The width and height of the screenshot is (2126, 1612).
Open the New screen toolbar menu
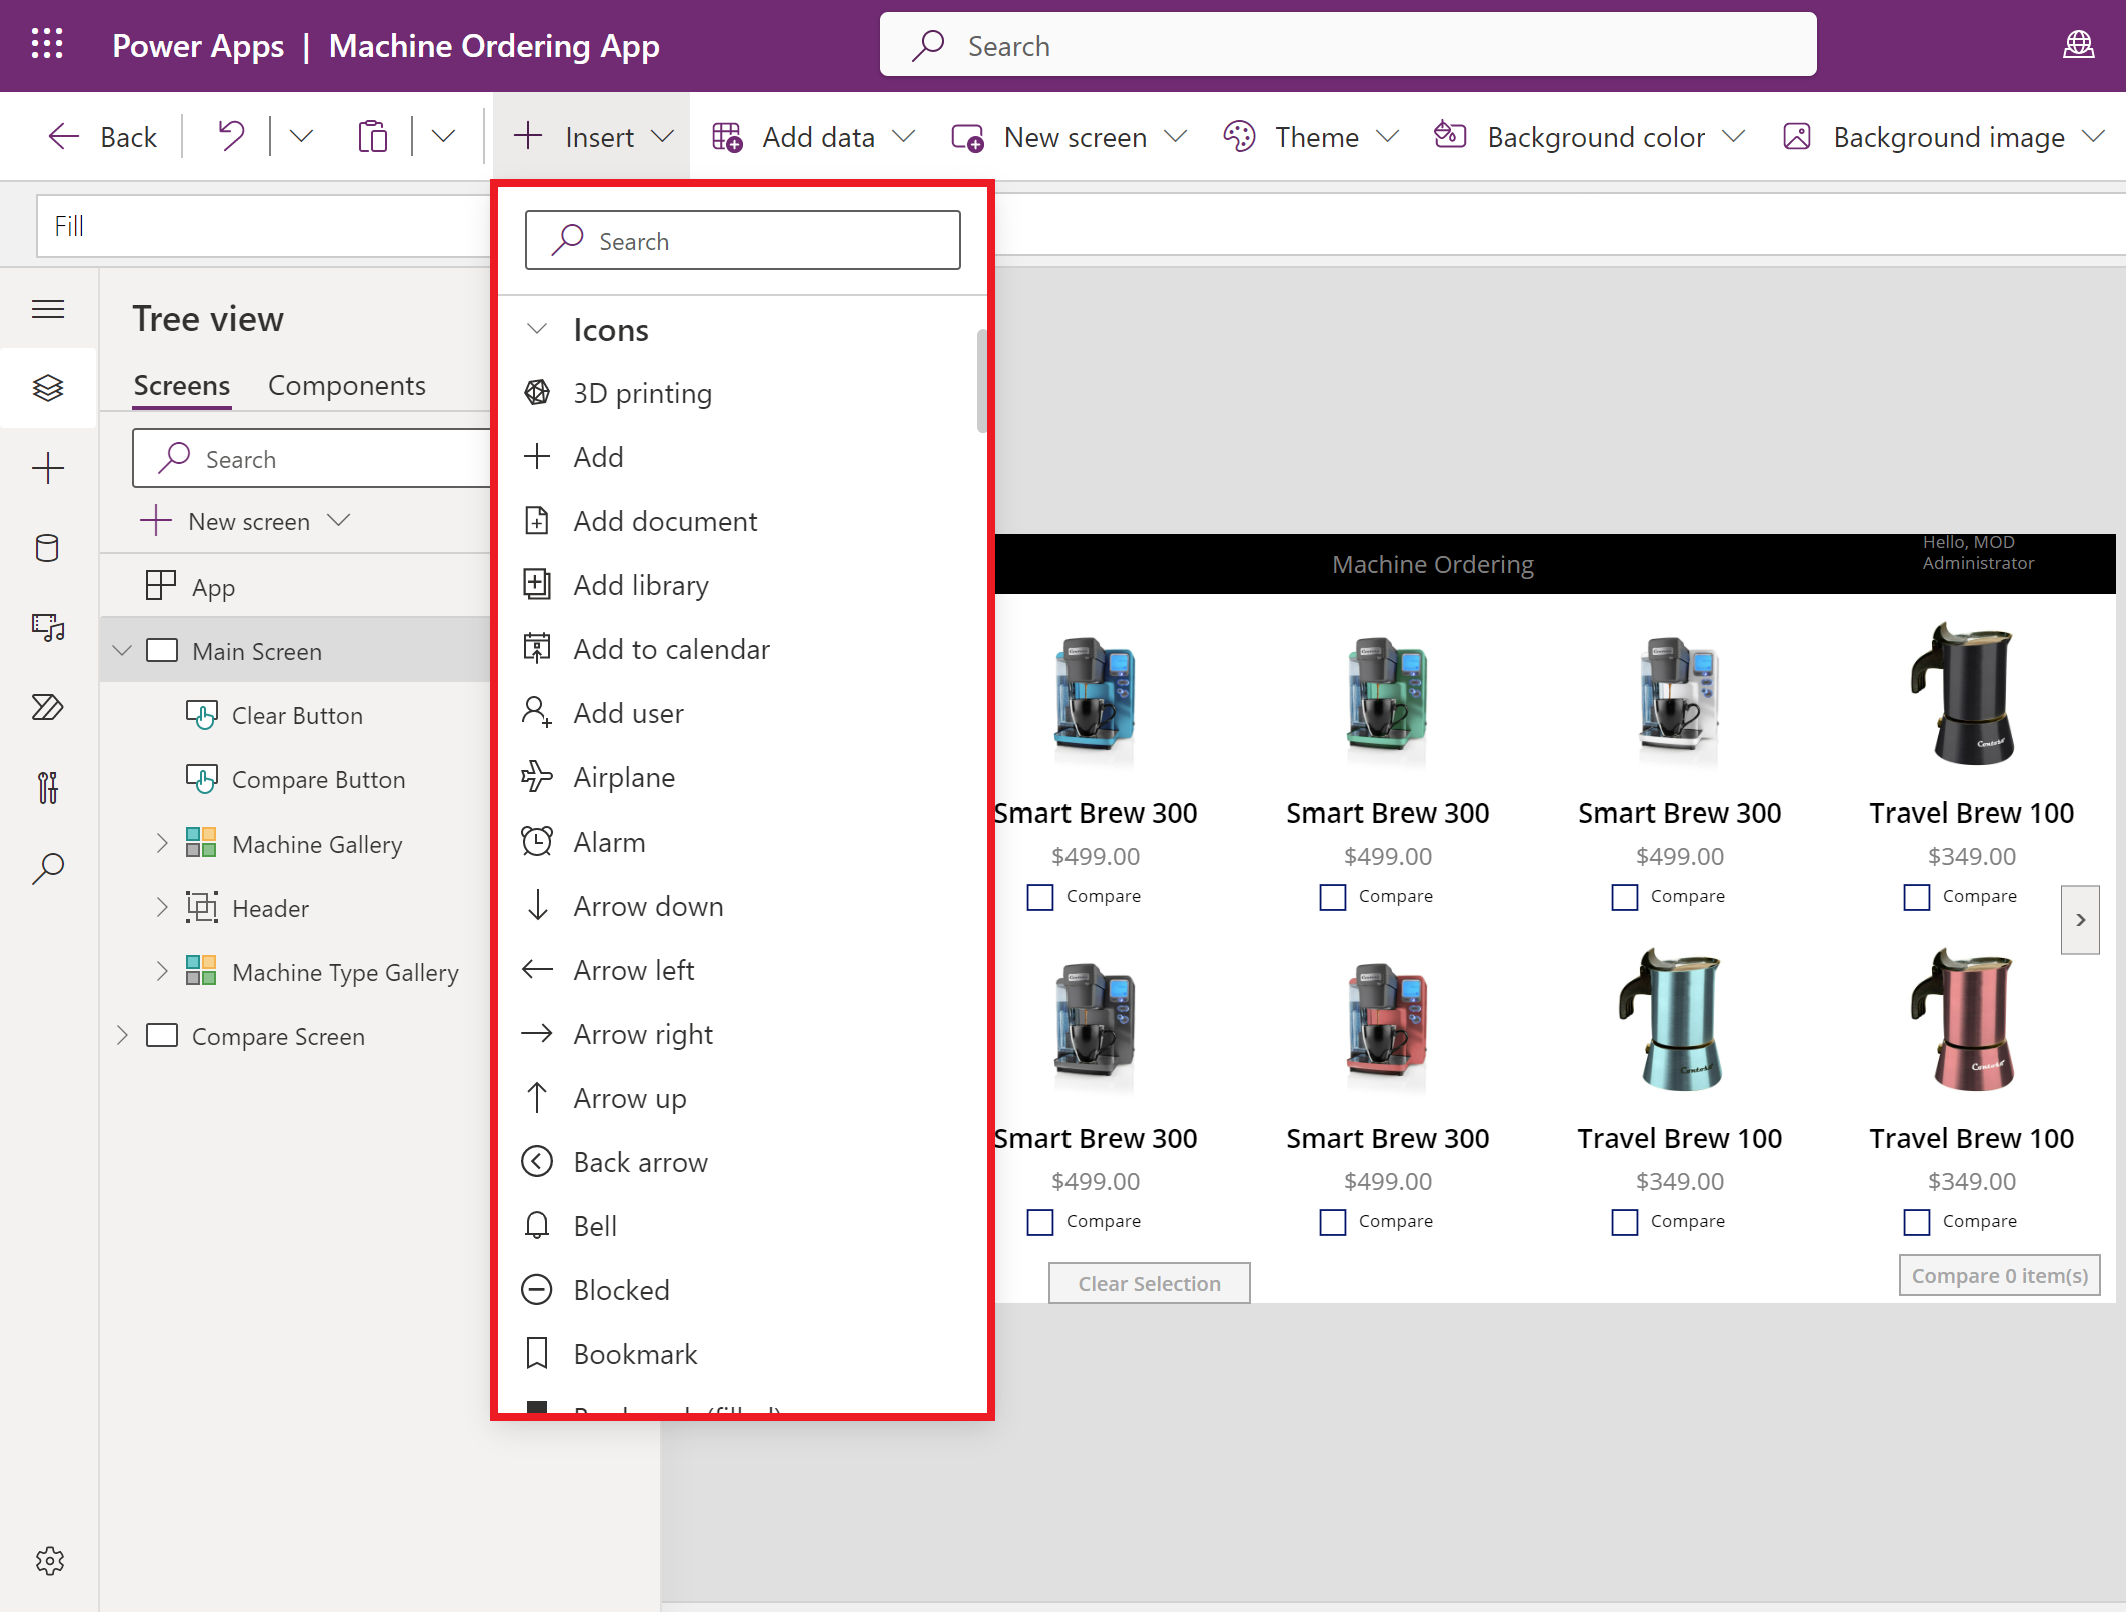1070,137
